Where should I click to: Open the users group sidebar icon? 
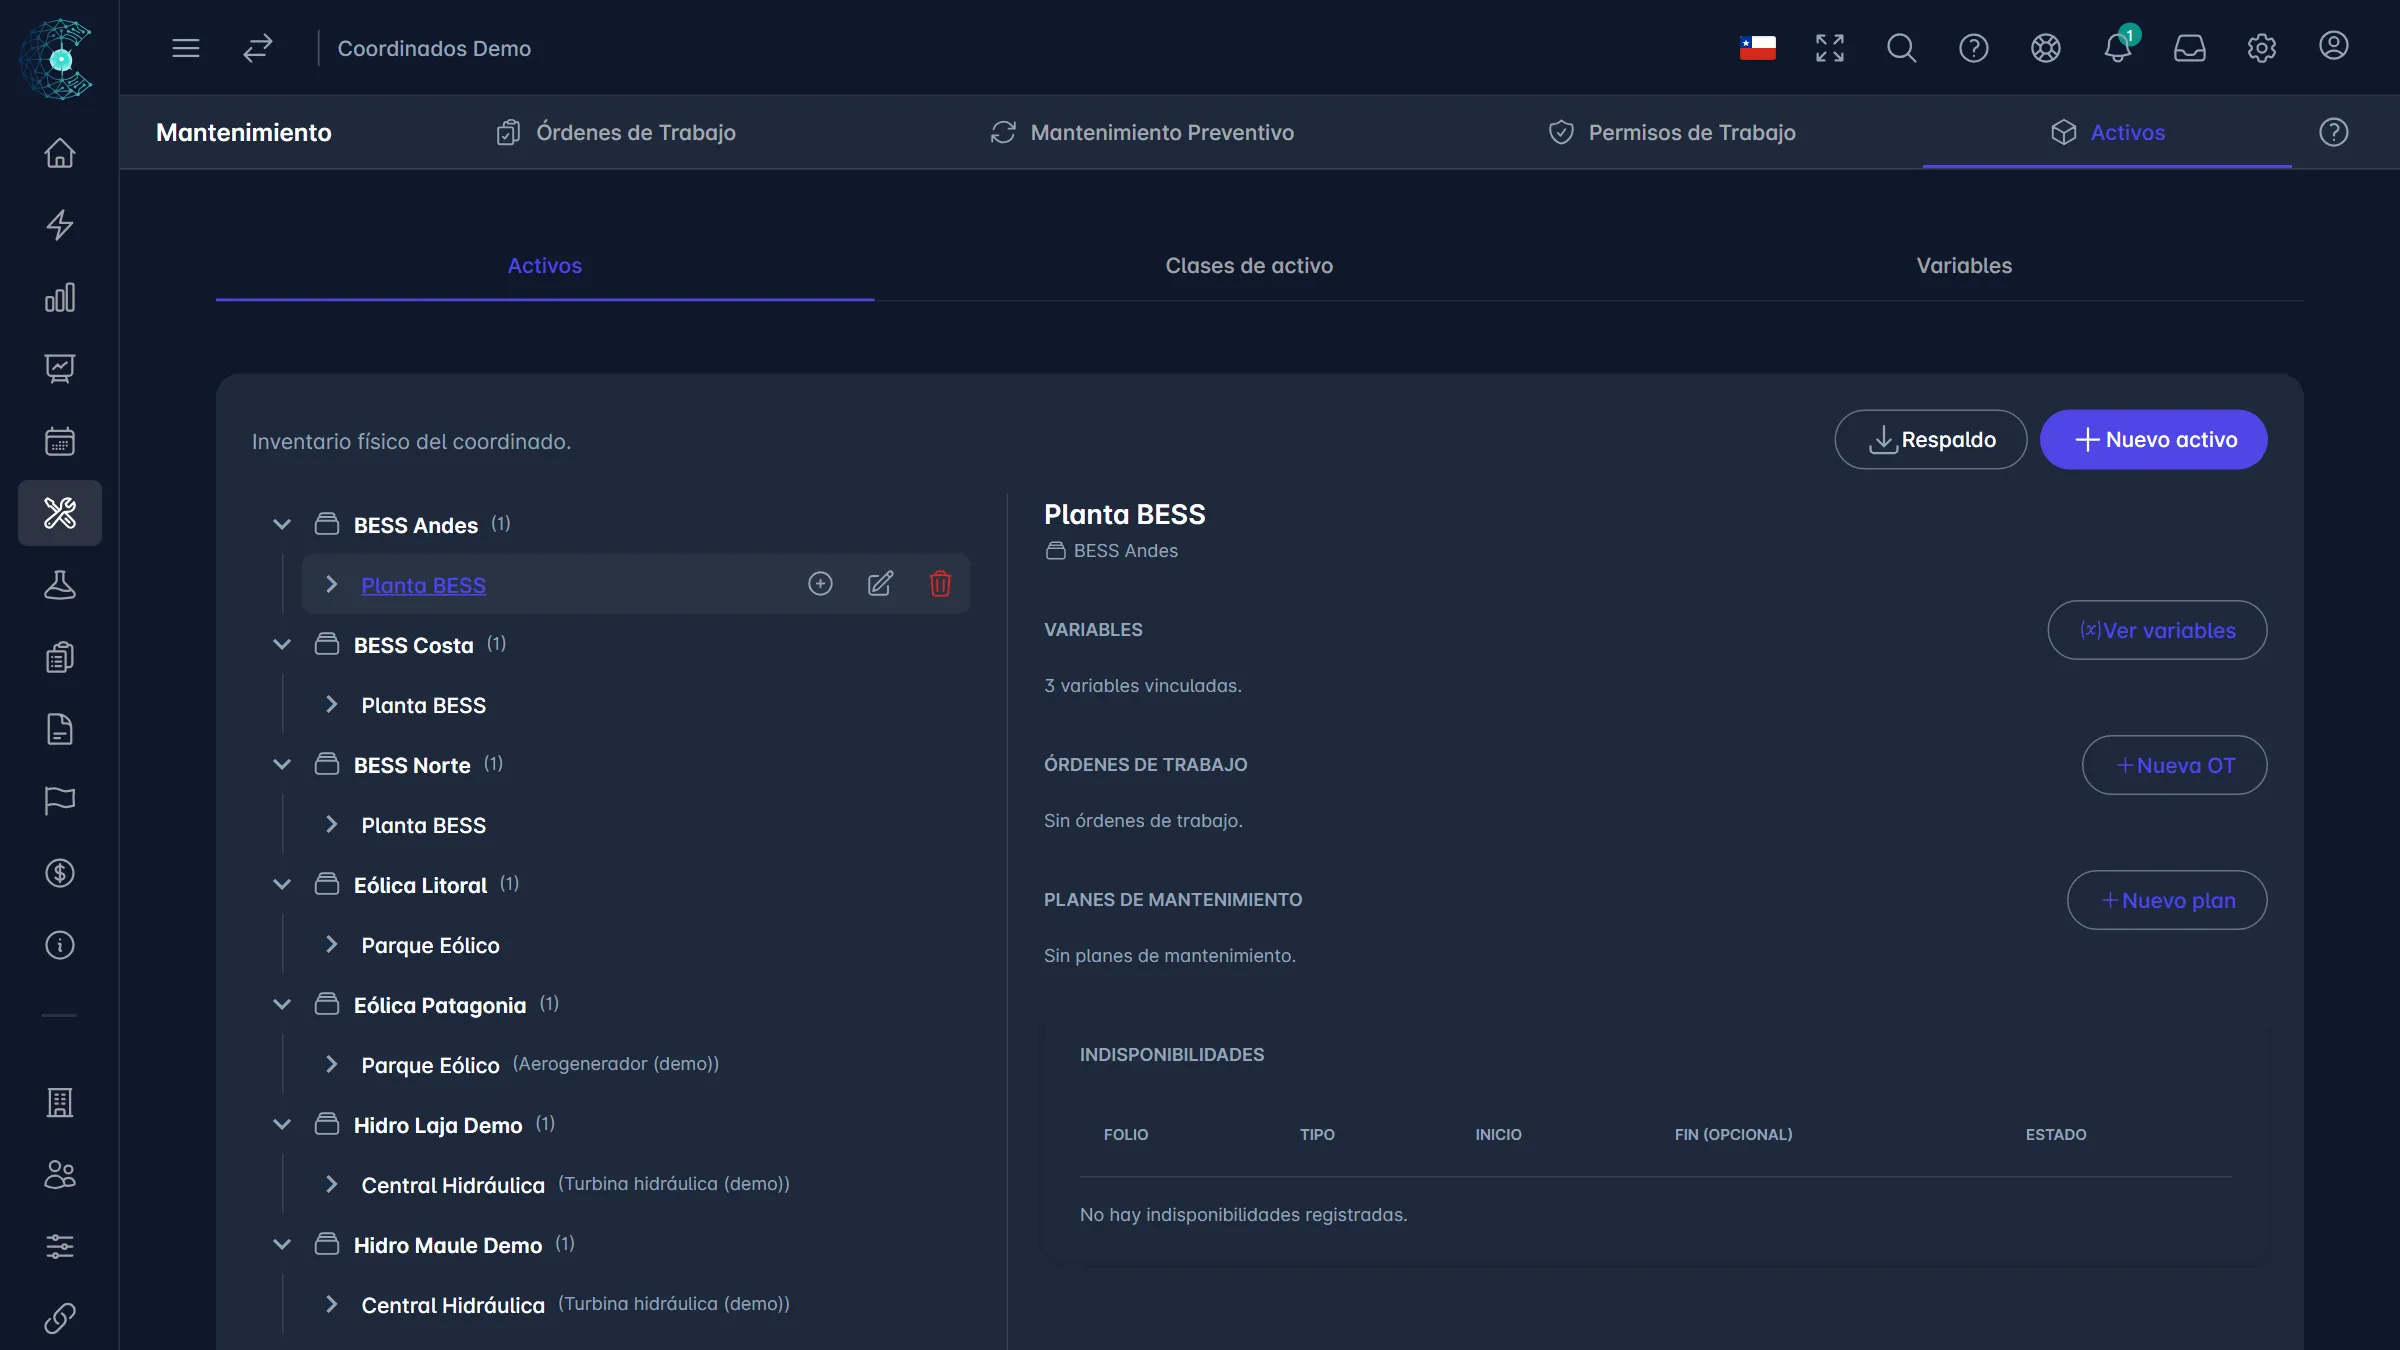point(60,1175)
